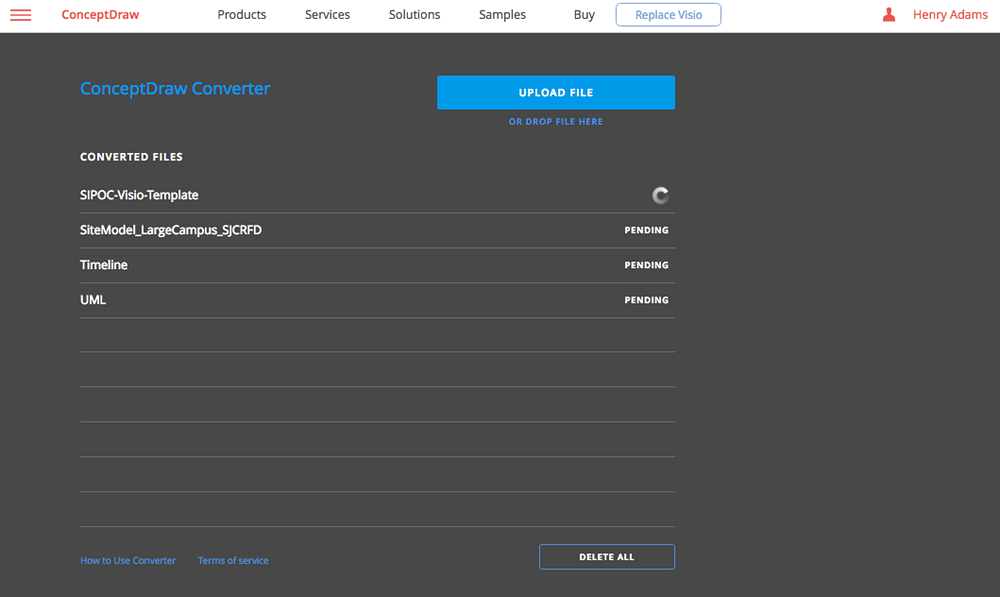This screenshot has height=597, width=1000.
Task: Select the SiteModel_LargeCampus_SJCRFD file name
Action: pyautogui.click(x=171, y=230)
